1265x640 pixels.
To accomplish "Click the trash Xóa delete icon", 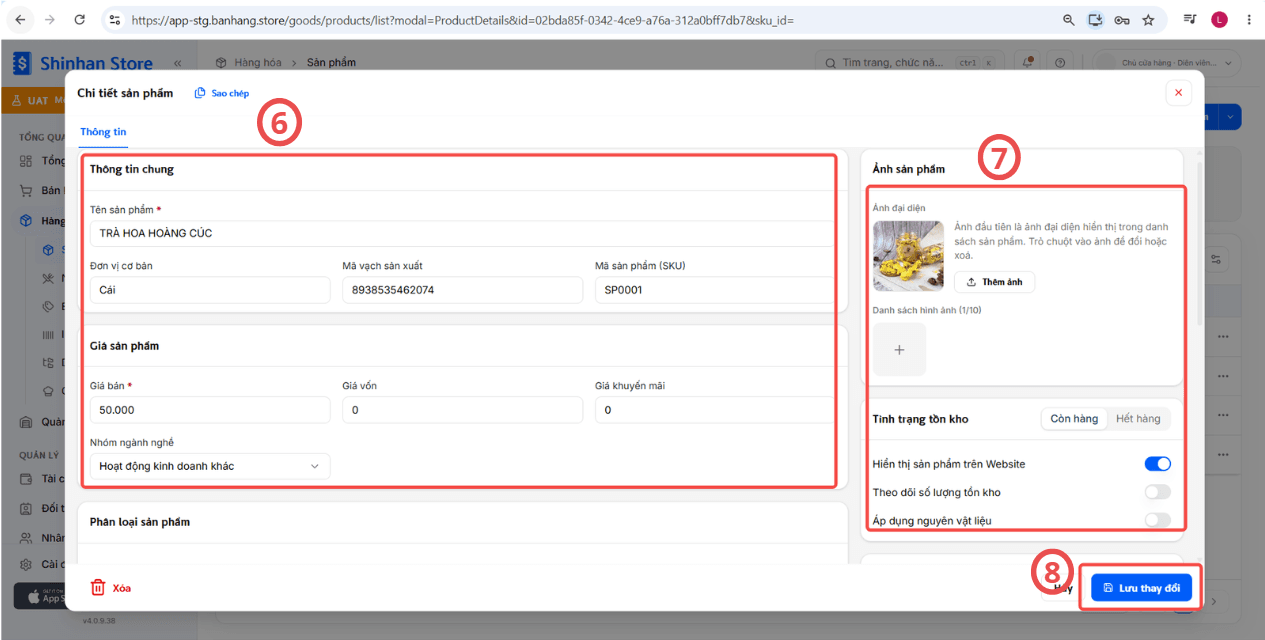I will coord(98,588).
